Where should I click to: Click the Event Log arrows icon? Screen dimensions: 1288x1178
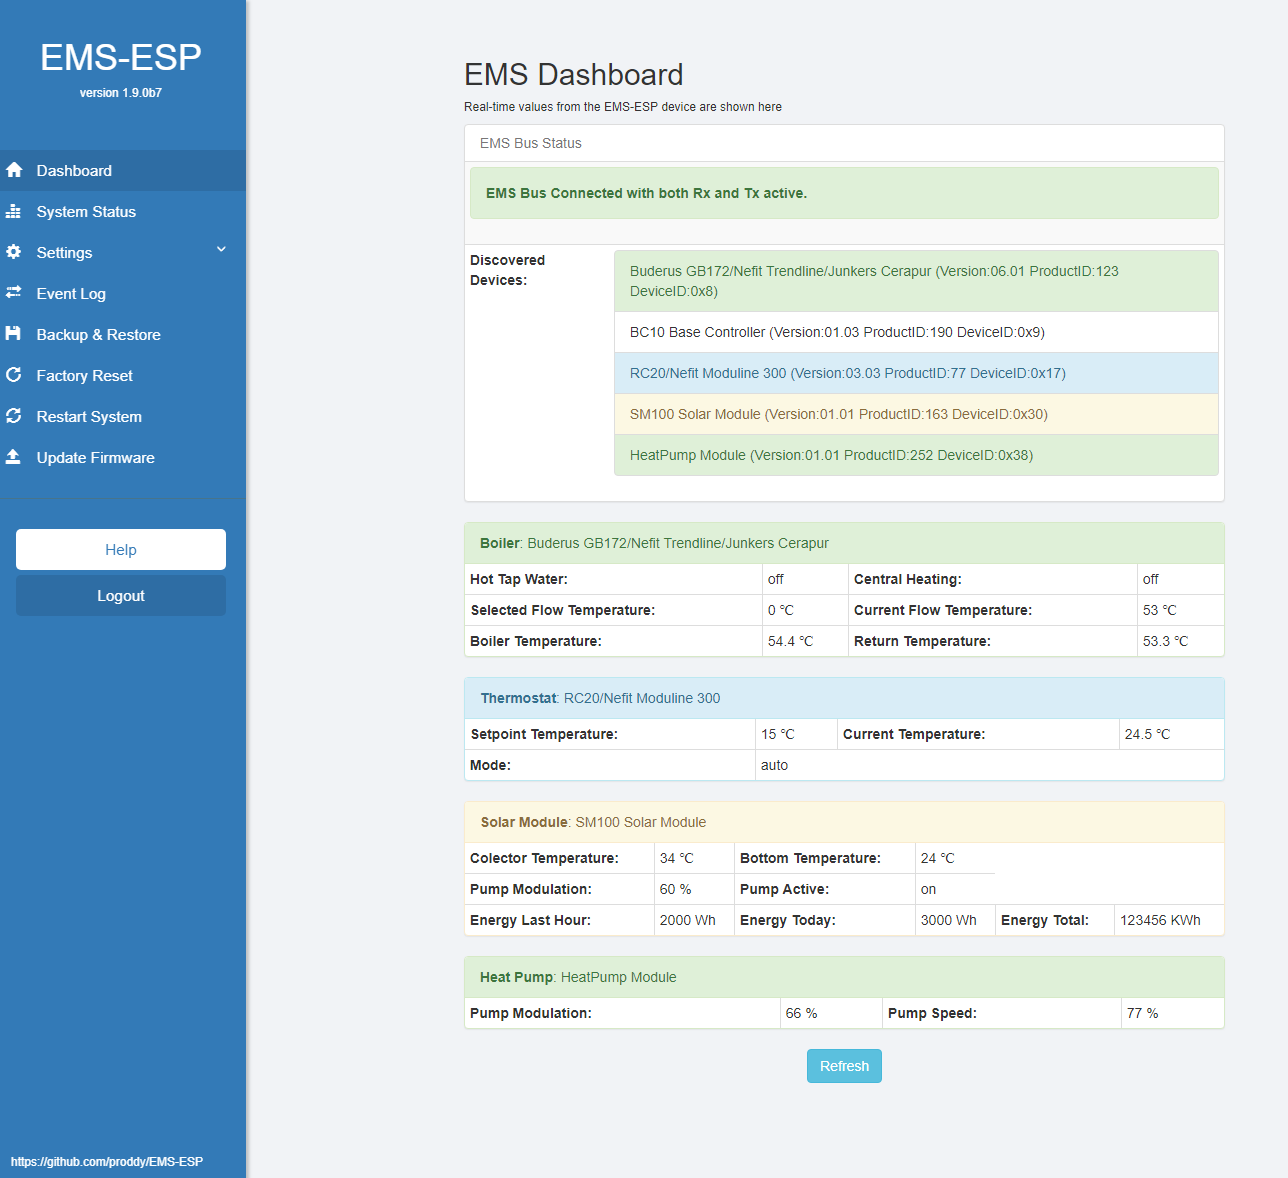[14, 293]
